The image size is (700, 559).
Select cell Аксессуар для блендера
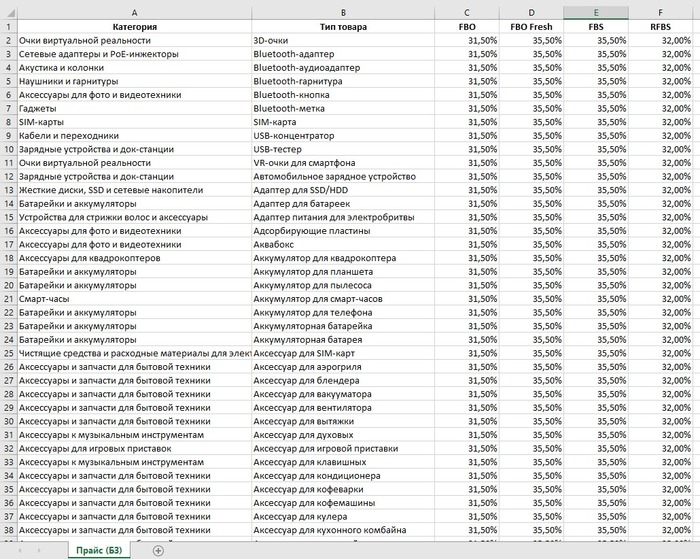tap(343, 381)
